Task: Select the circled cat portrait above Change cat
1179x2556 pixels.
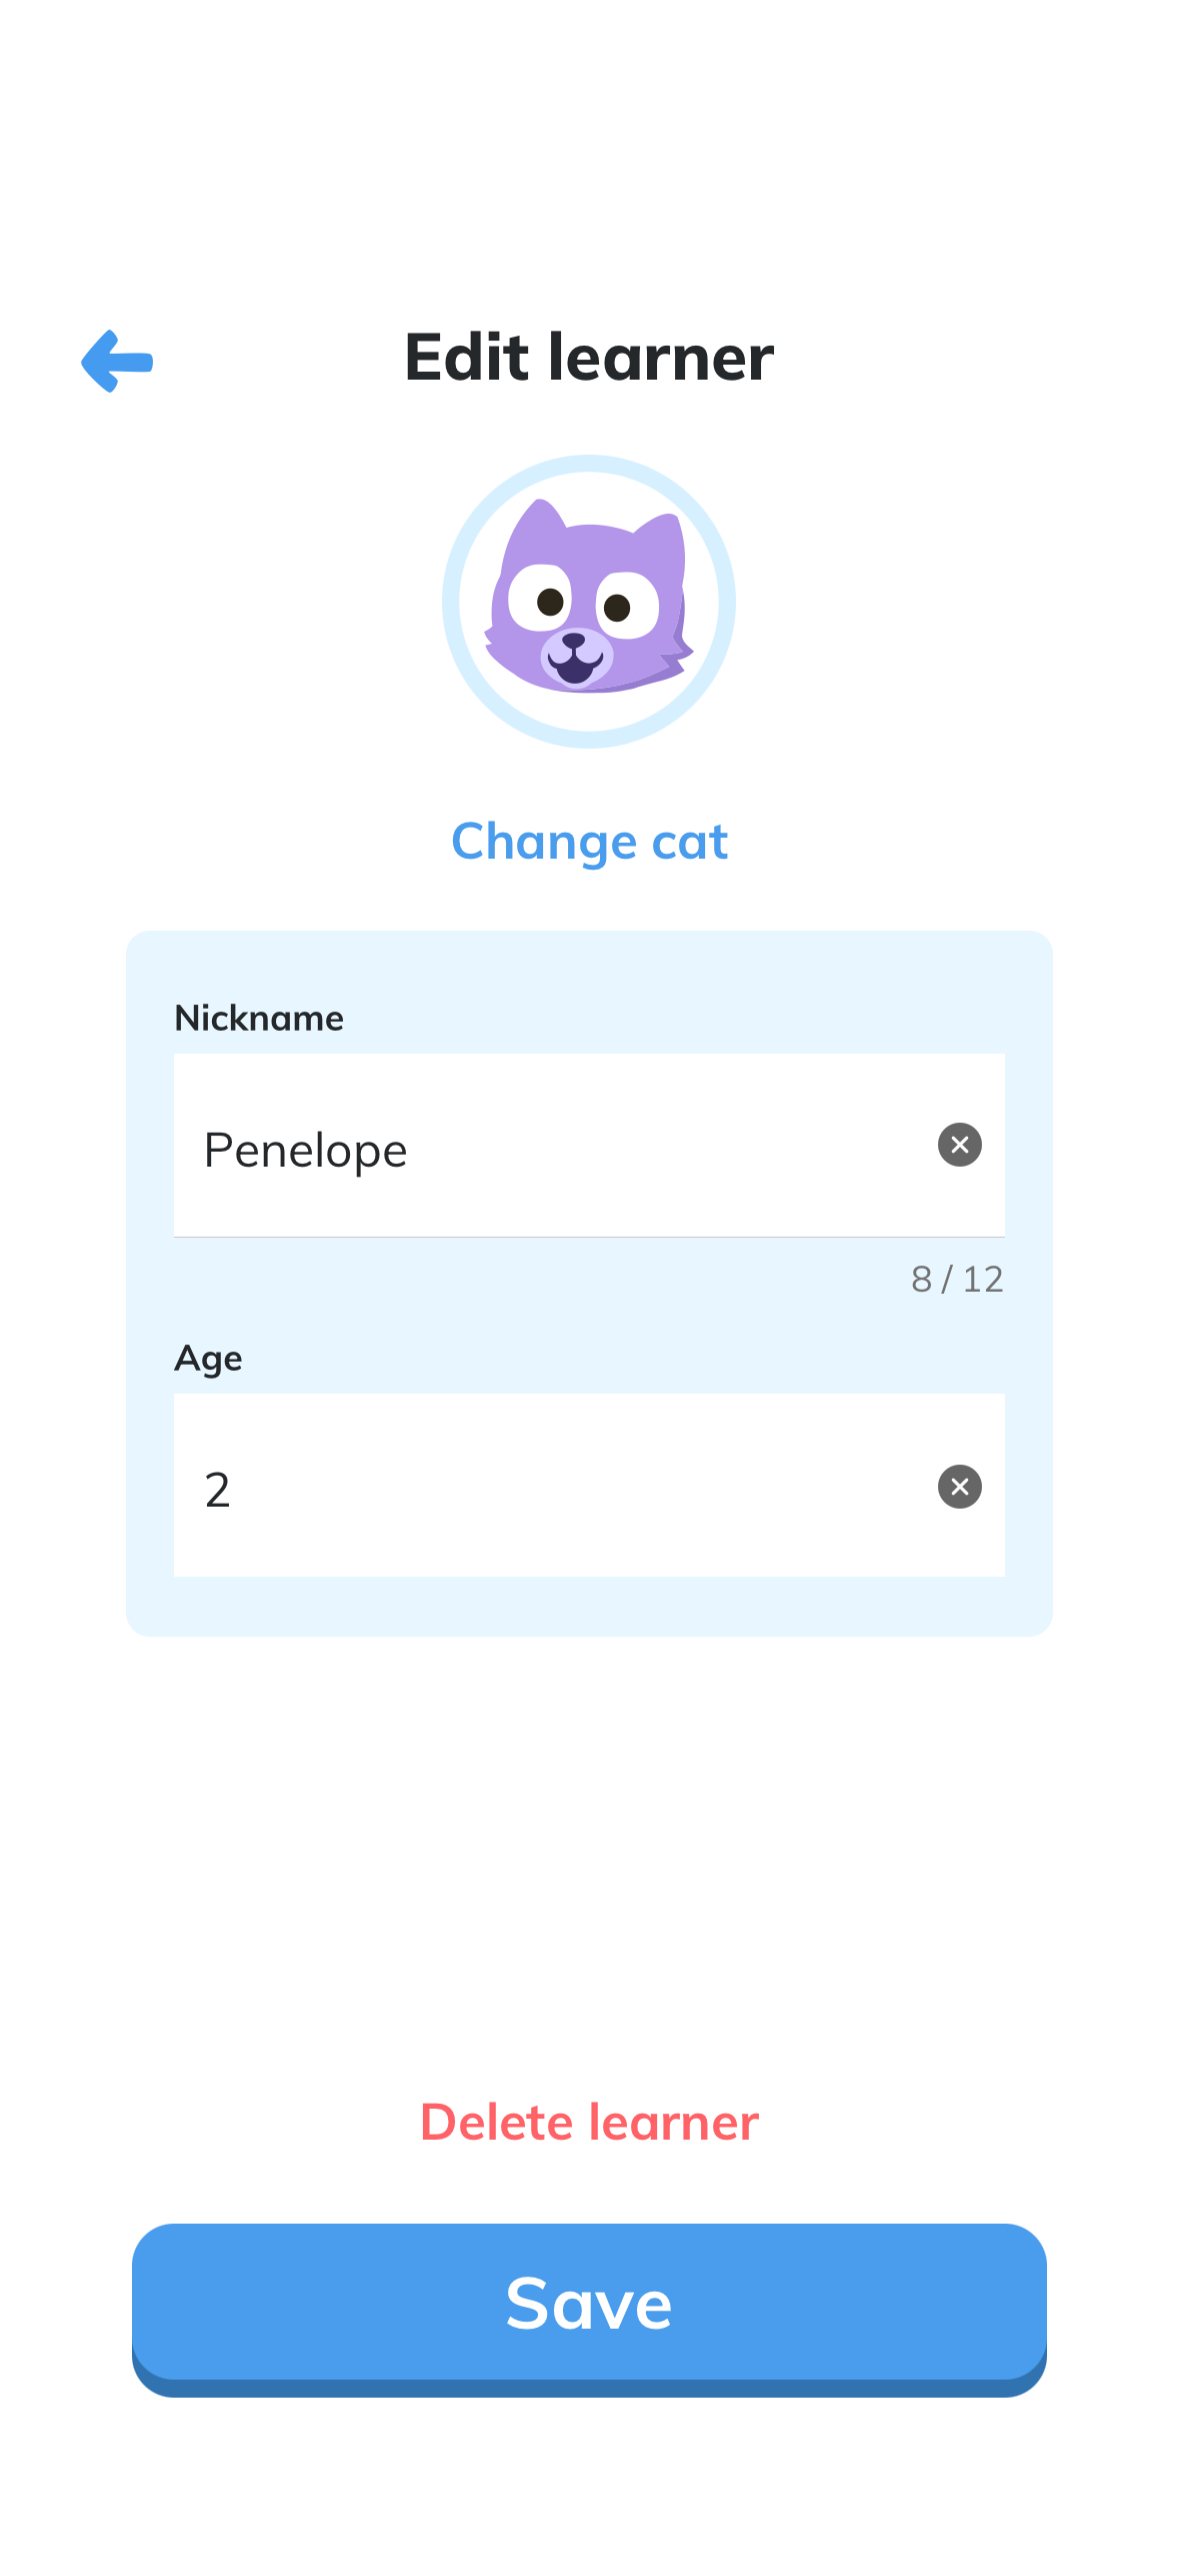Action: pyautogui.click(x=589, y=600)
